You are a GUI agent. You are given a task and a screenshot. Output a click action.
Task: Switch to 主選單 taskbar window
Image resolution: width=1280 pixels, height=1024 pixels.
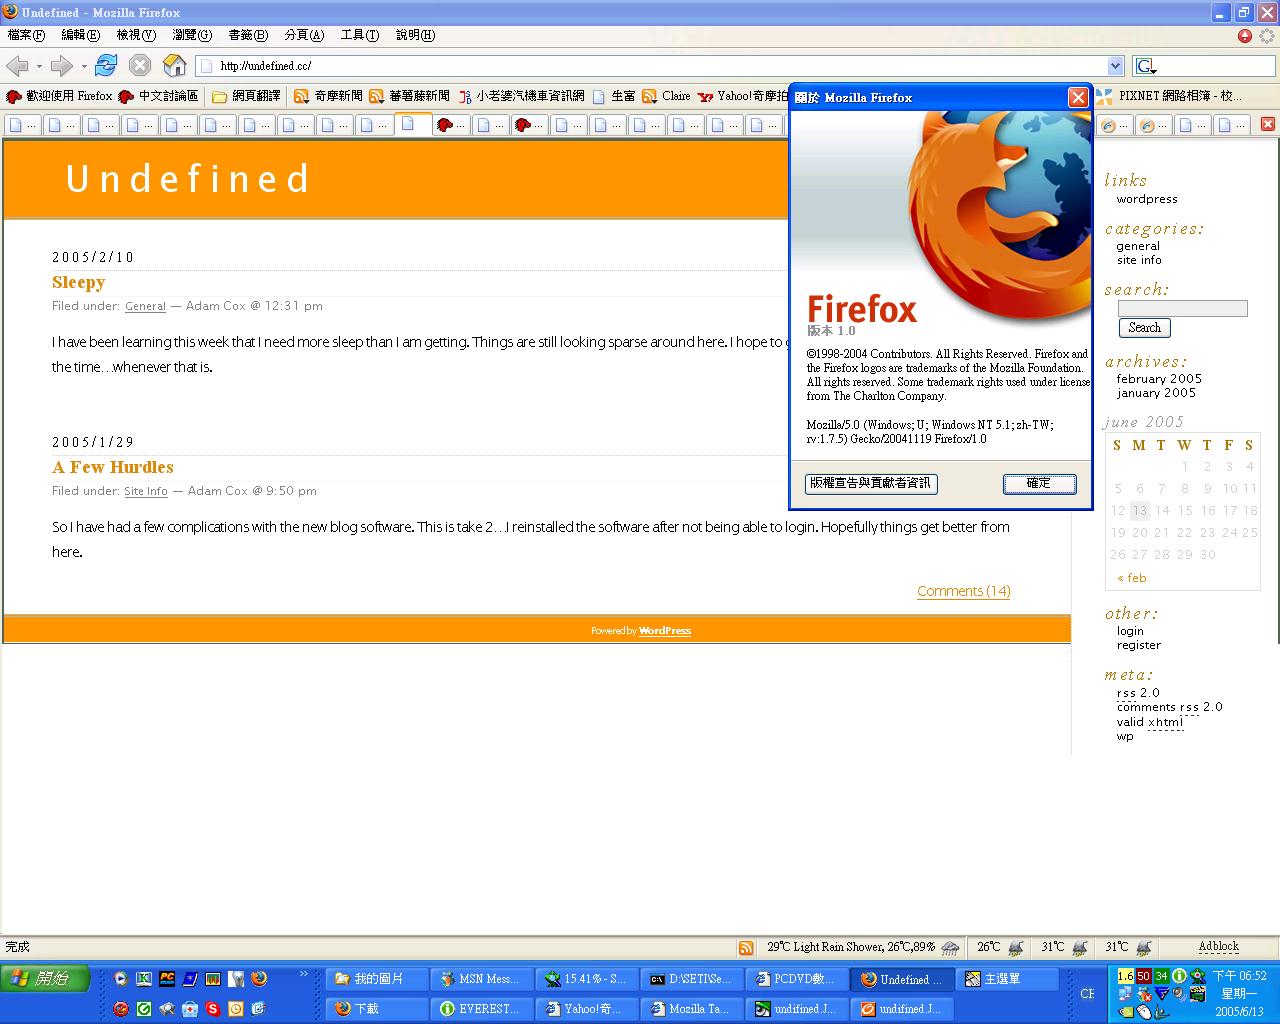click(x=1008, y=980)
